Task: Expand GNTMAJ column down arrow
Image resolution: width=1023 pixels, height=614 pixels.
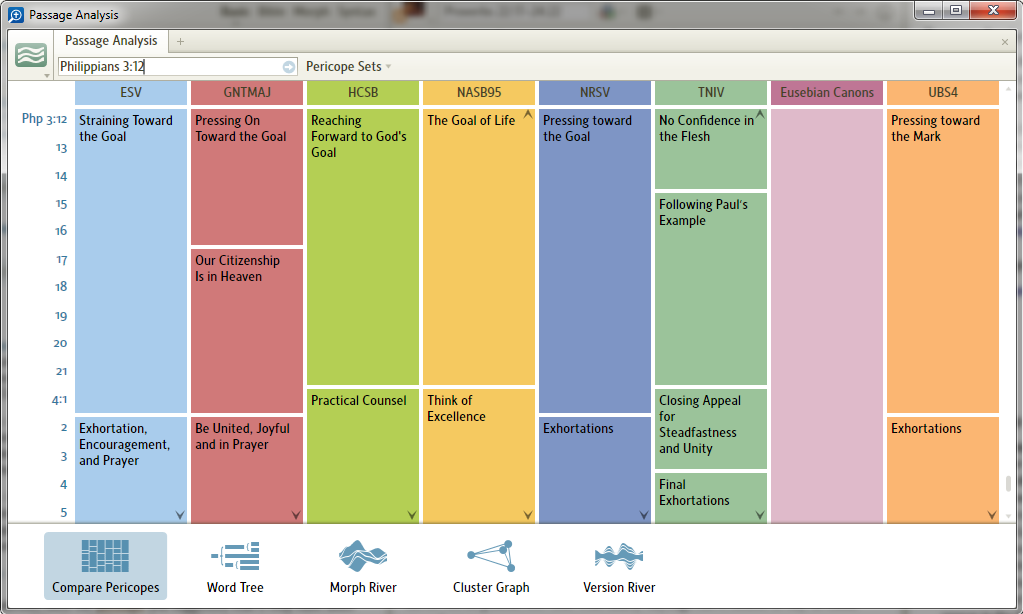Action: pos(296,515)
